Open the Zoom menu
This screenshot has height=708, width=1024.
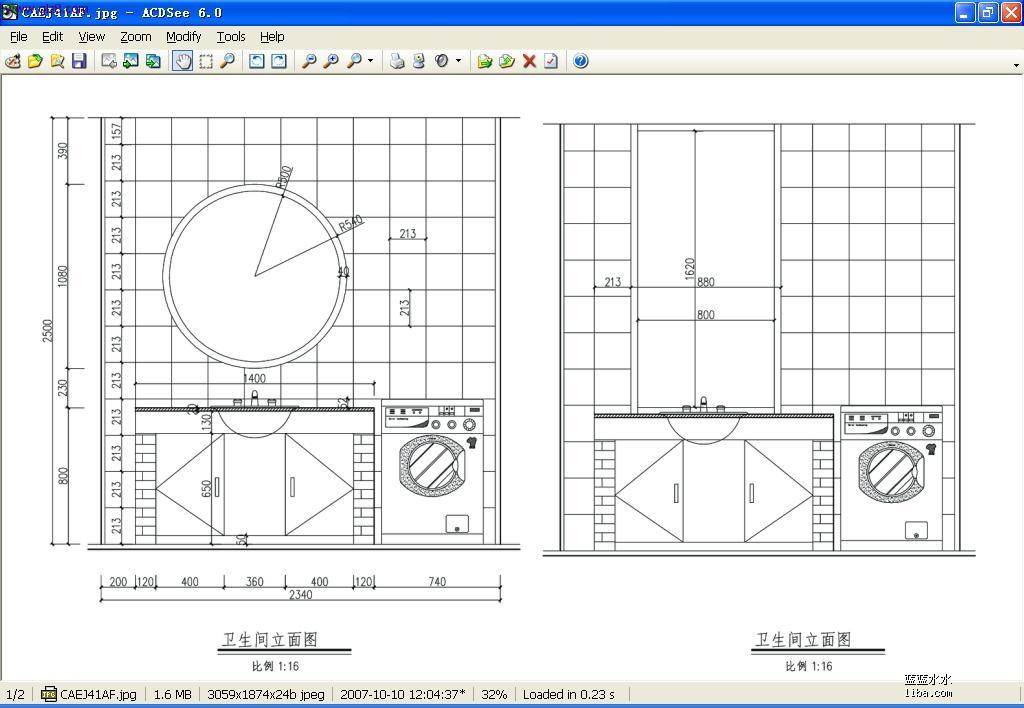[136, 36]
